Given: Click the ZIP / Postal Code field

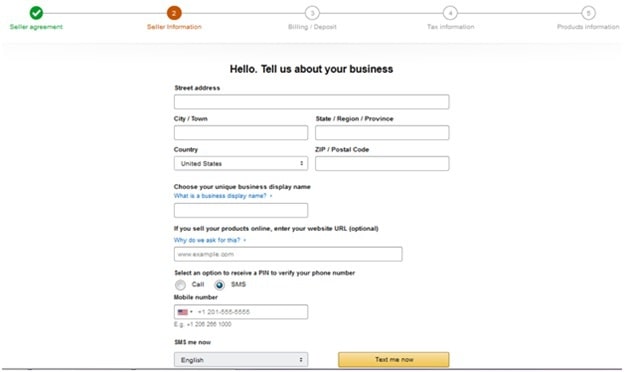Looking at the screenshot, I should [382, 164].
